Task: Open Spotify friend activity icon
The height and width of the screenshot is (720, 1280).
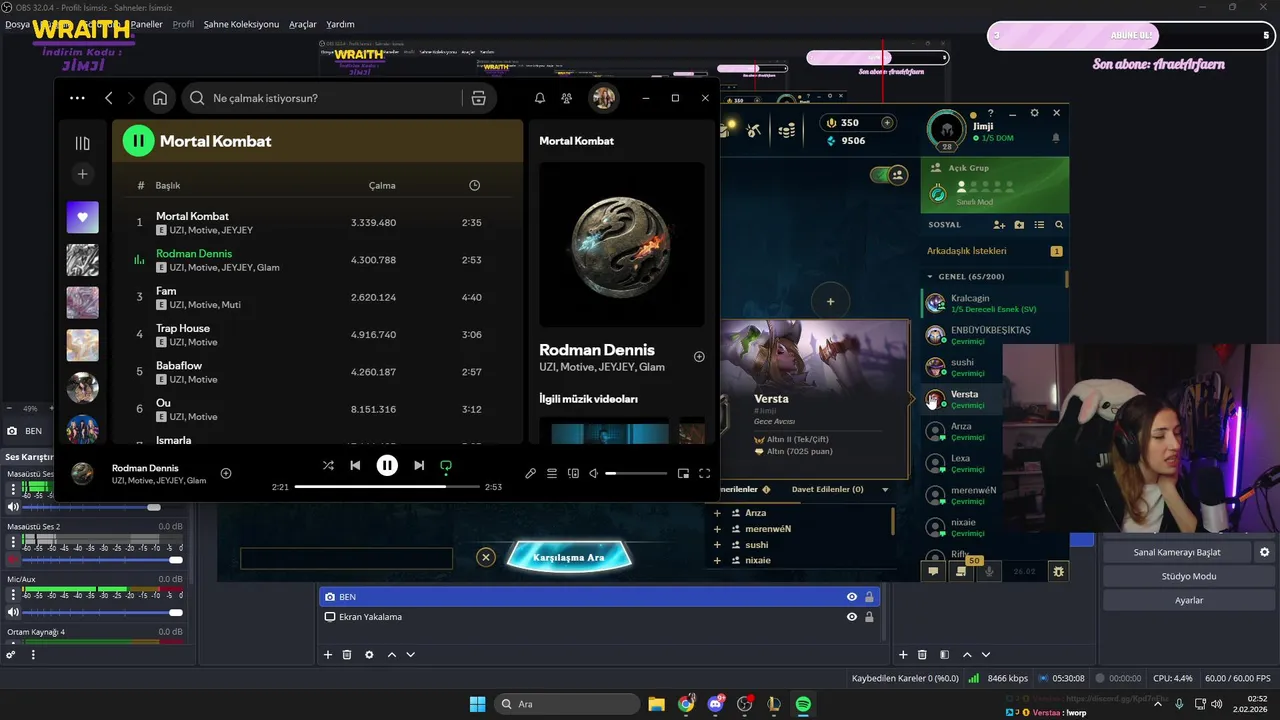Action: click(x=567, y=98)
